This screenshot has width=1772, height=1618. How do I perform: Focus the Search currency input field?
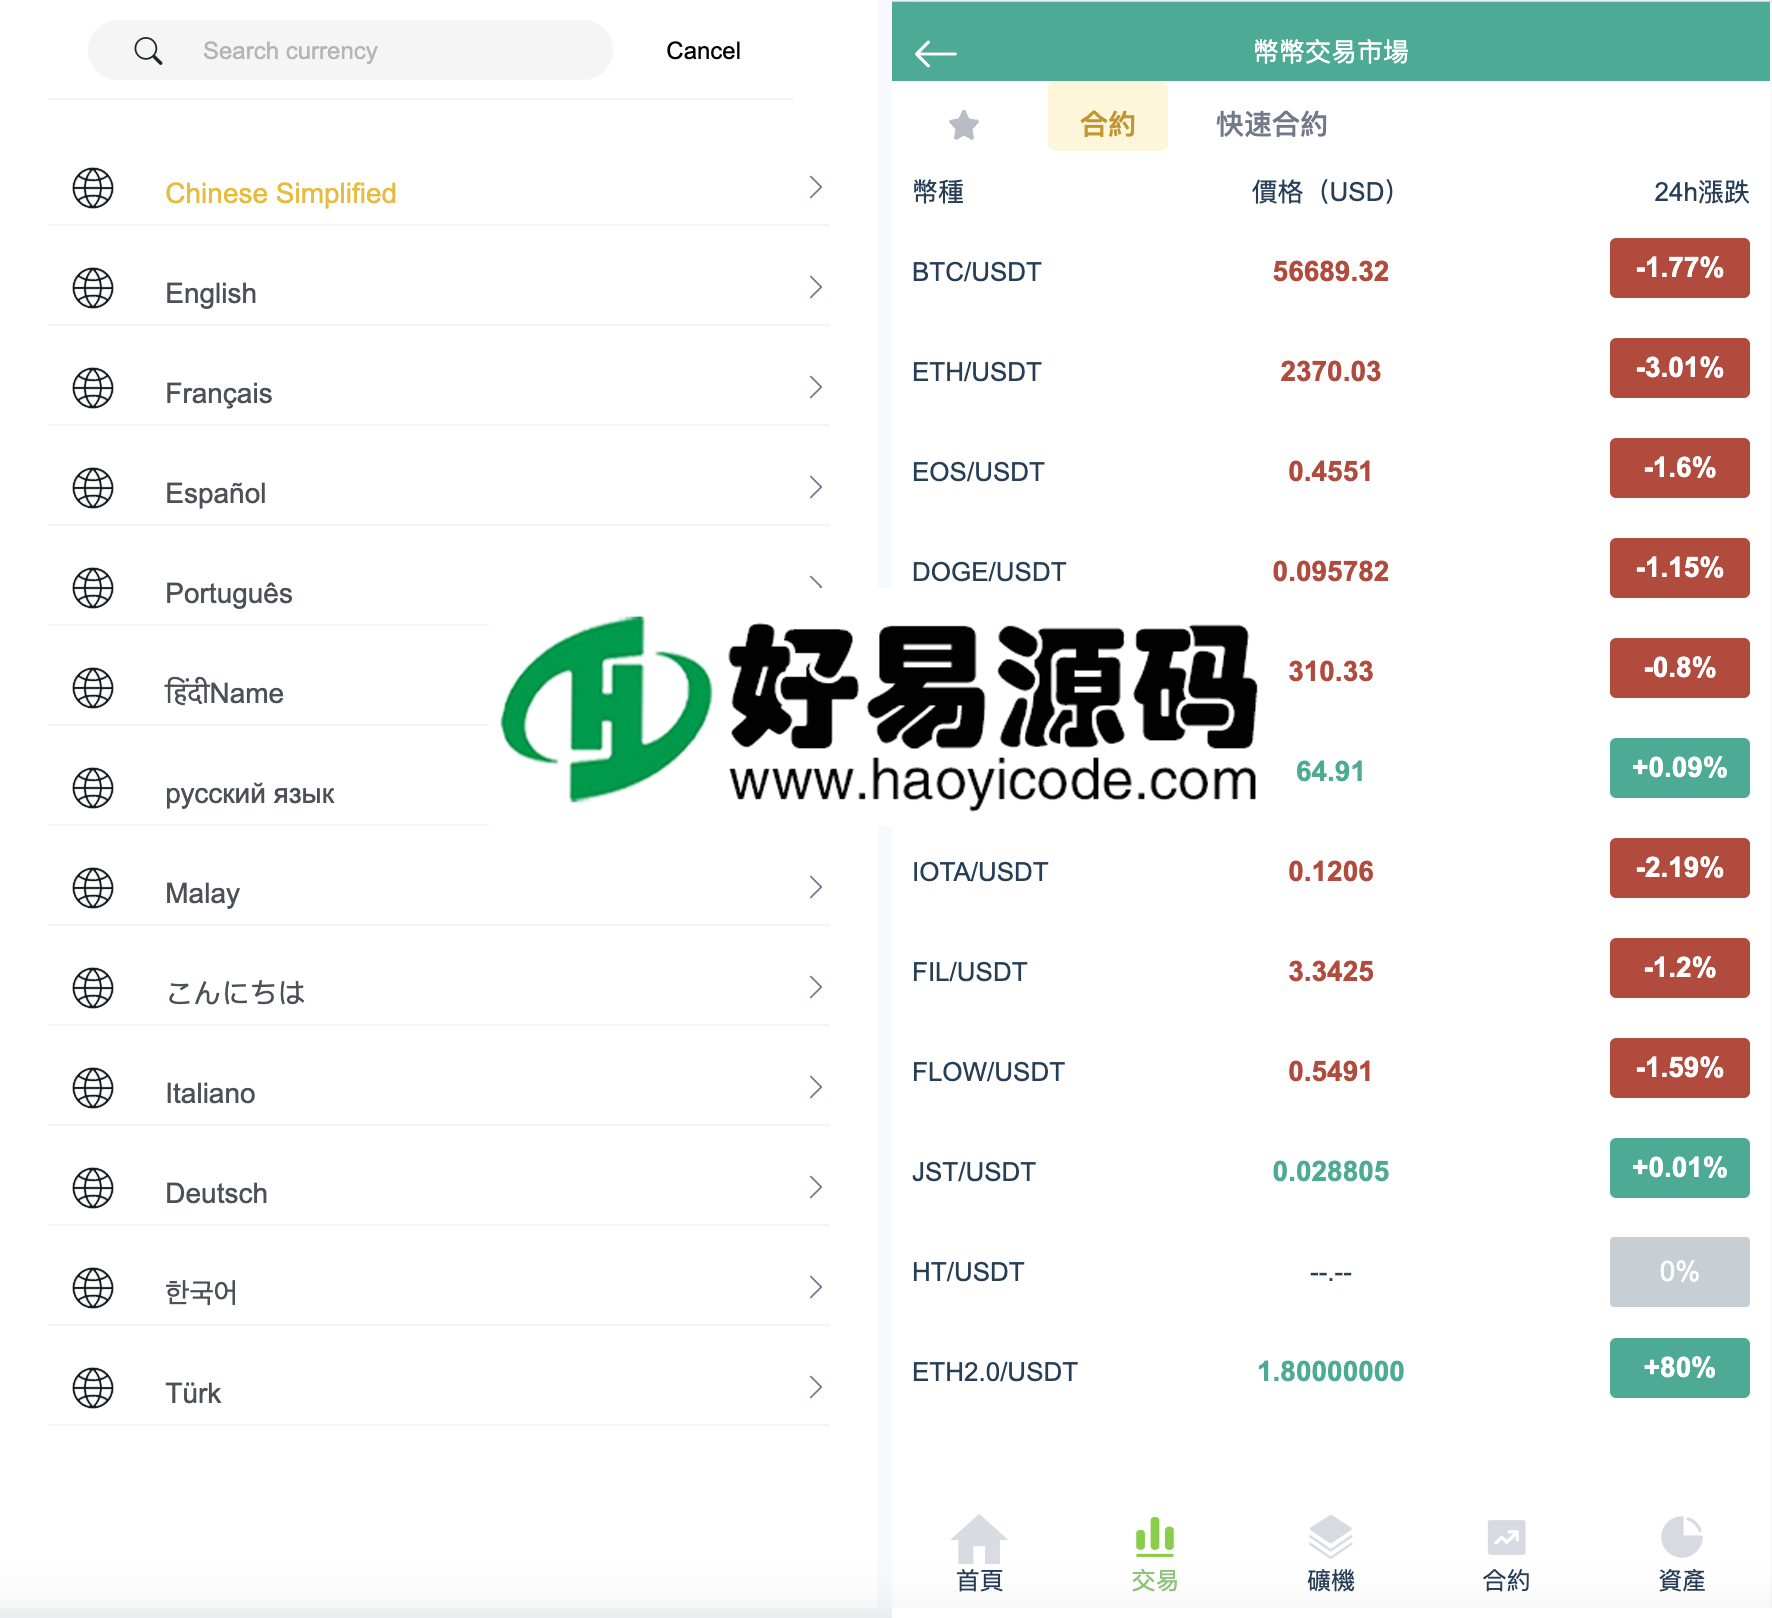click(x=350, y=50)
